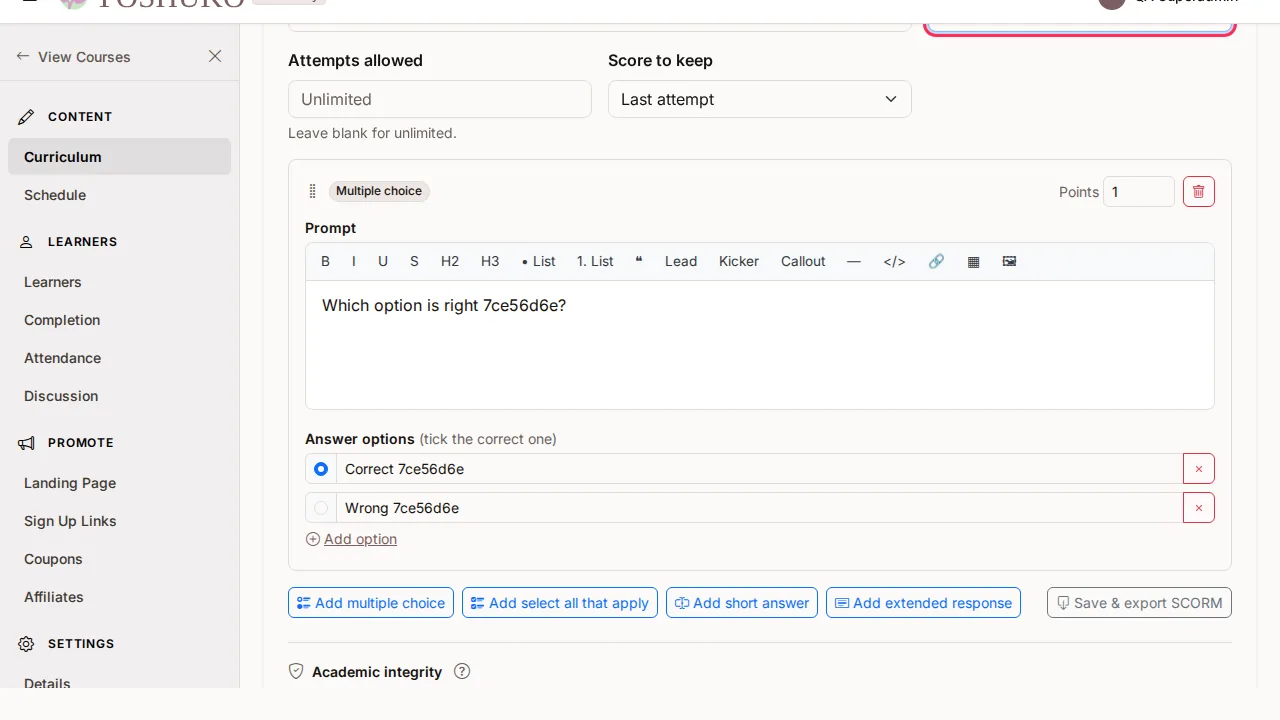Insert a code block with the </> tool
The height and width of the screenshot is (720, 1280).
point(894,261)
